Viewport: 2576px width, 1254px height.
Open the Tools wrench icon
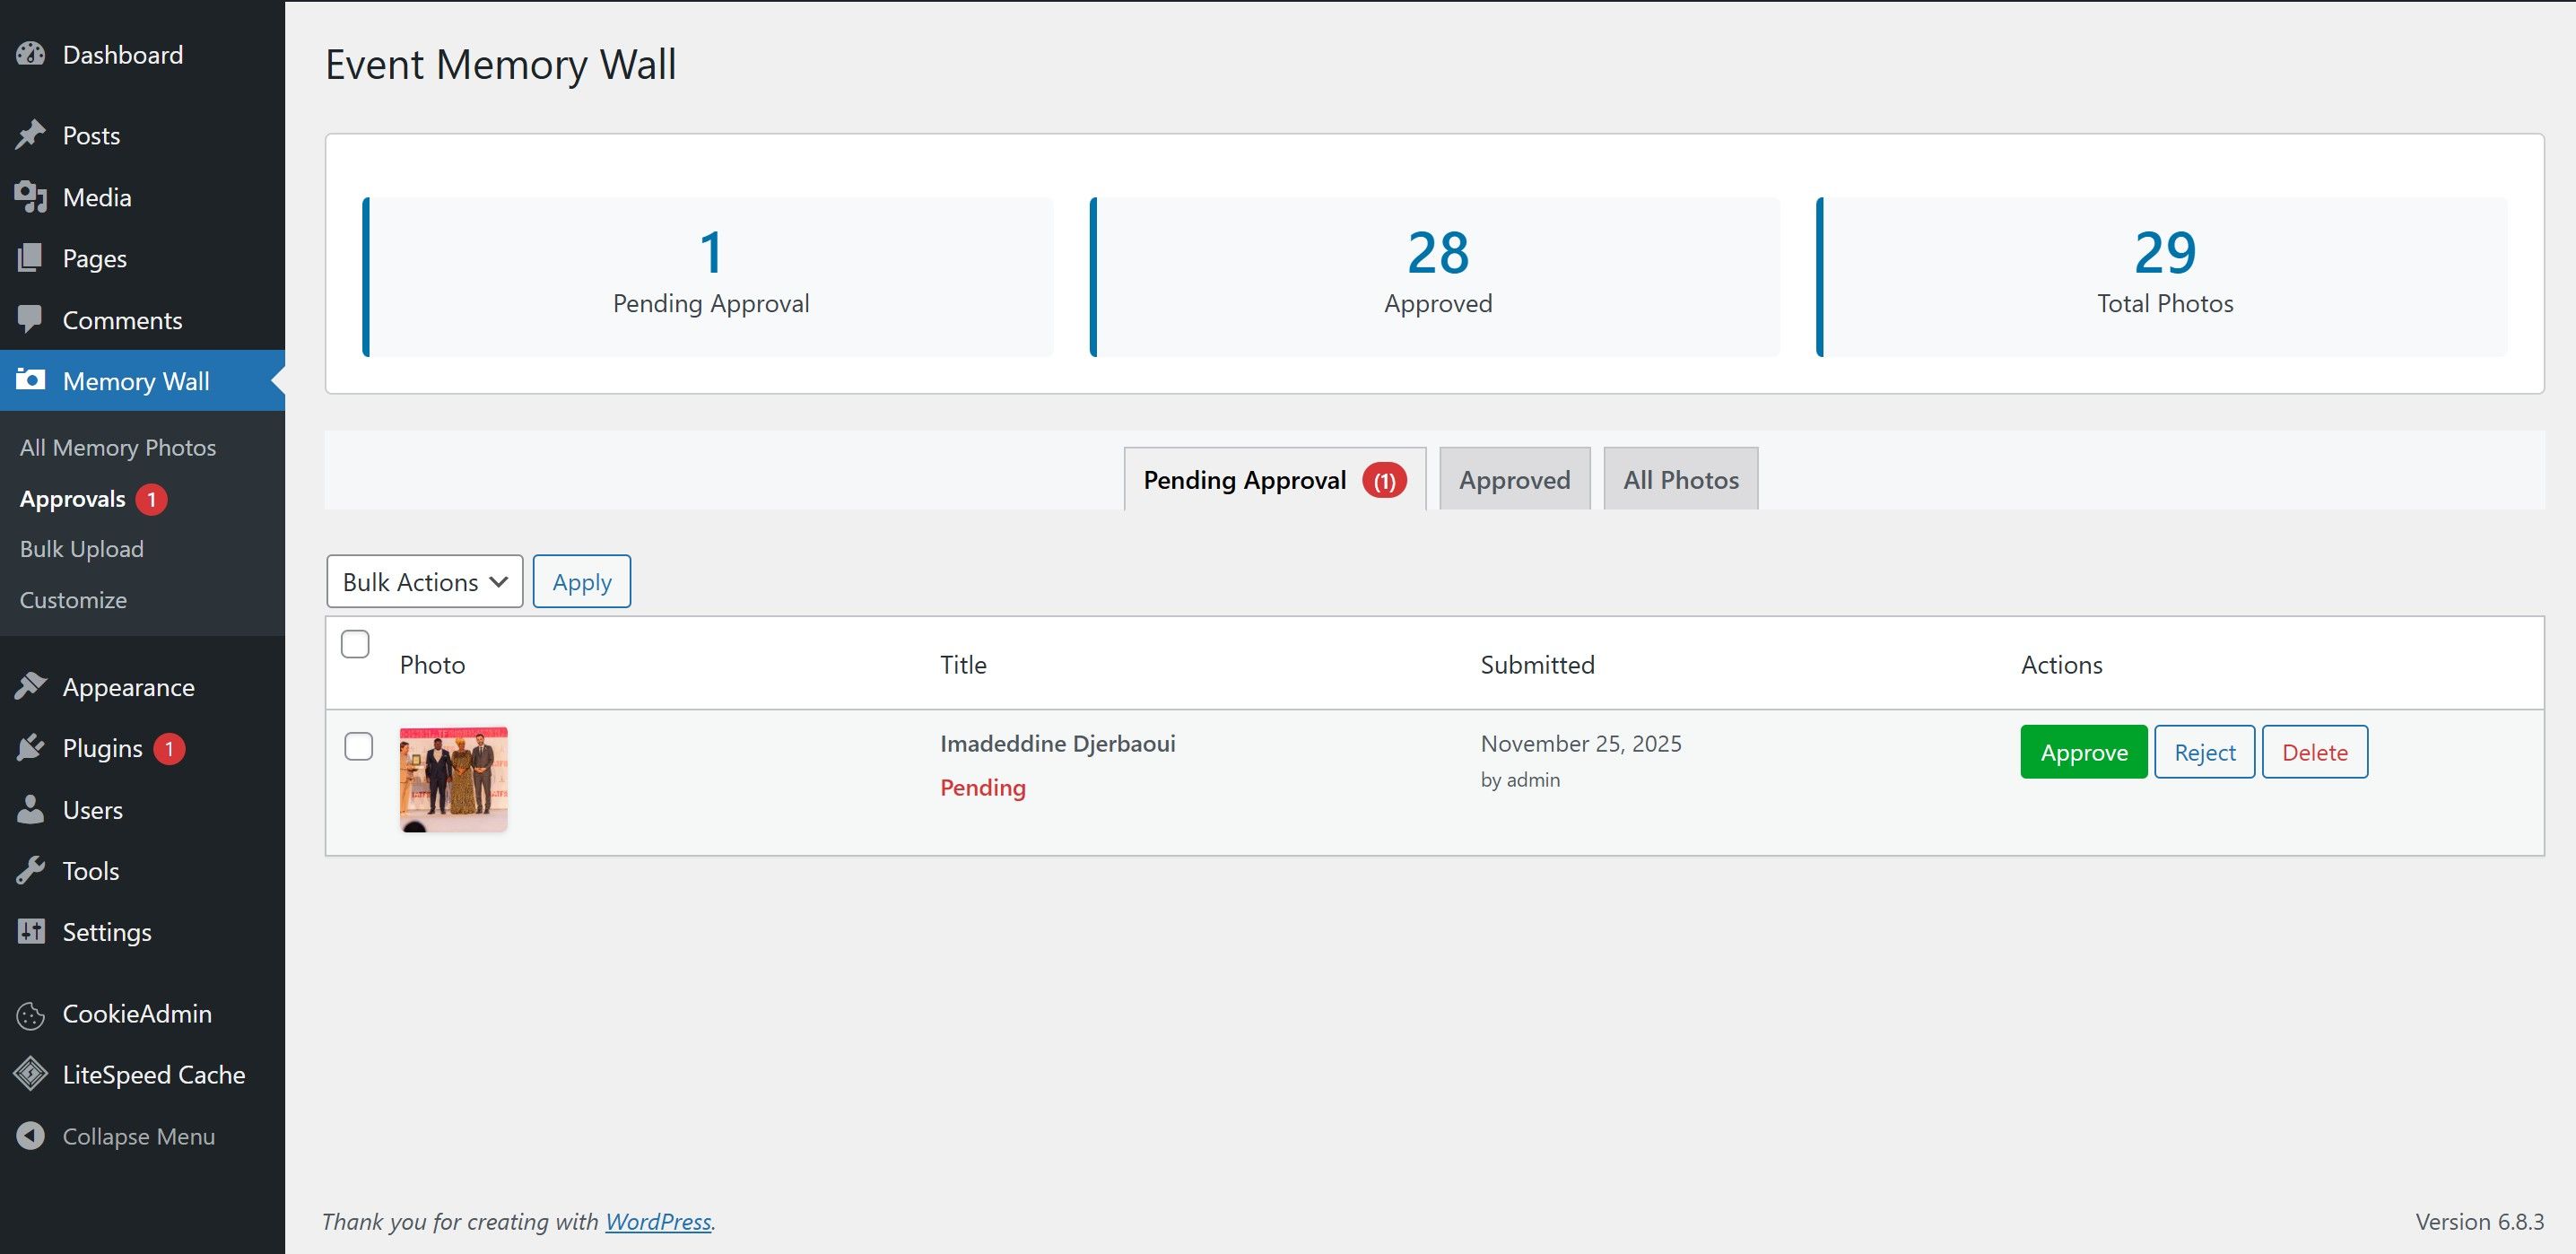[31, 870]
